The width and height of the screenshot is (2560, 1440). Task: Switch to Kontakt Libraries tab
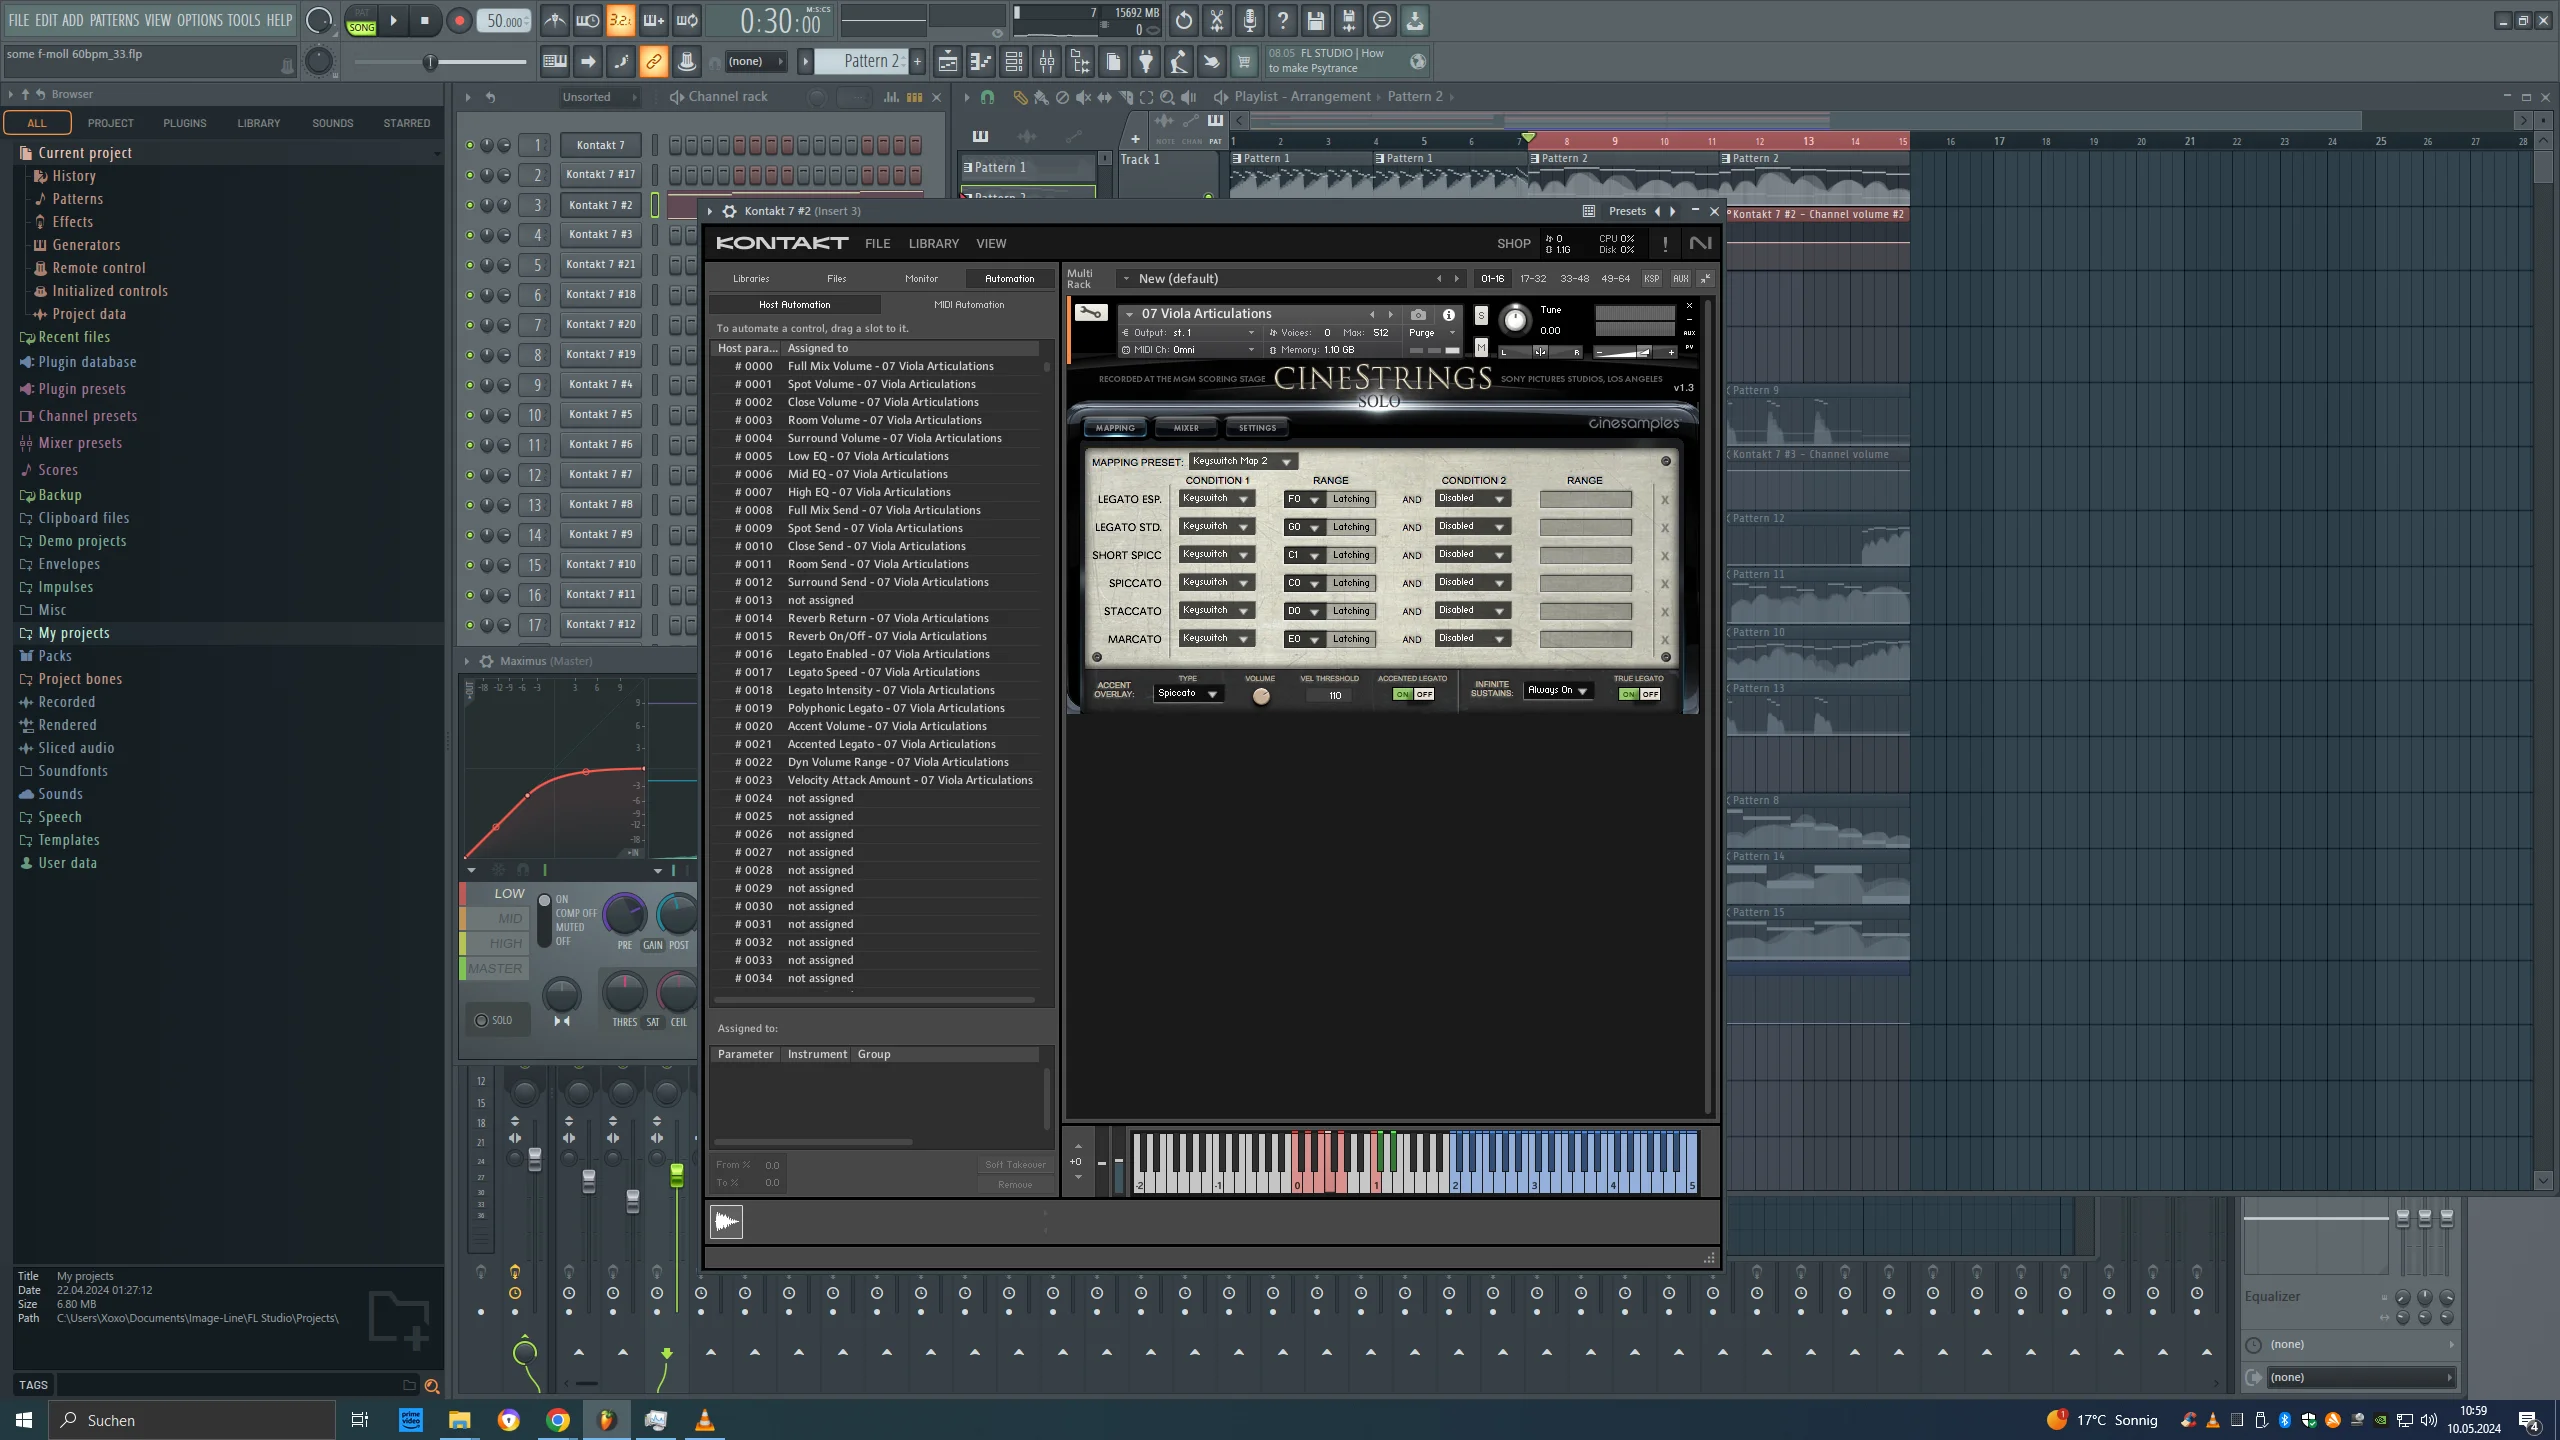[751, 278]
